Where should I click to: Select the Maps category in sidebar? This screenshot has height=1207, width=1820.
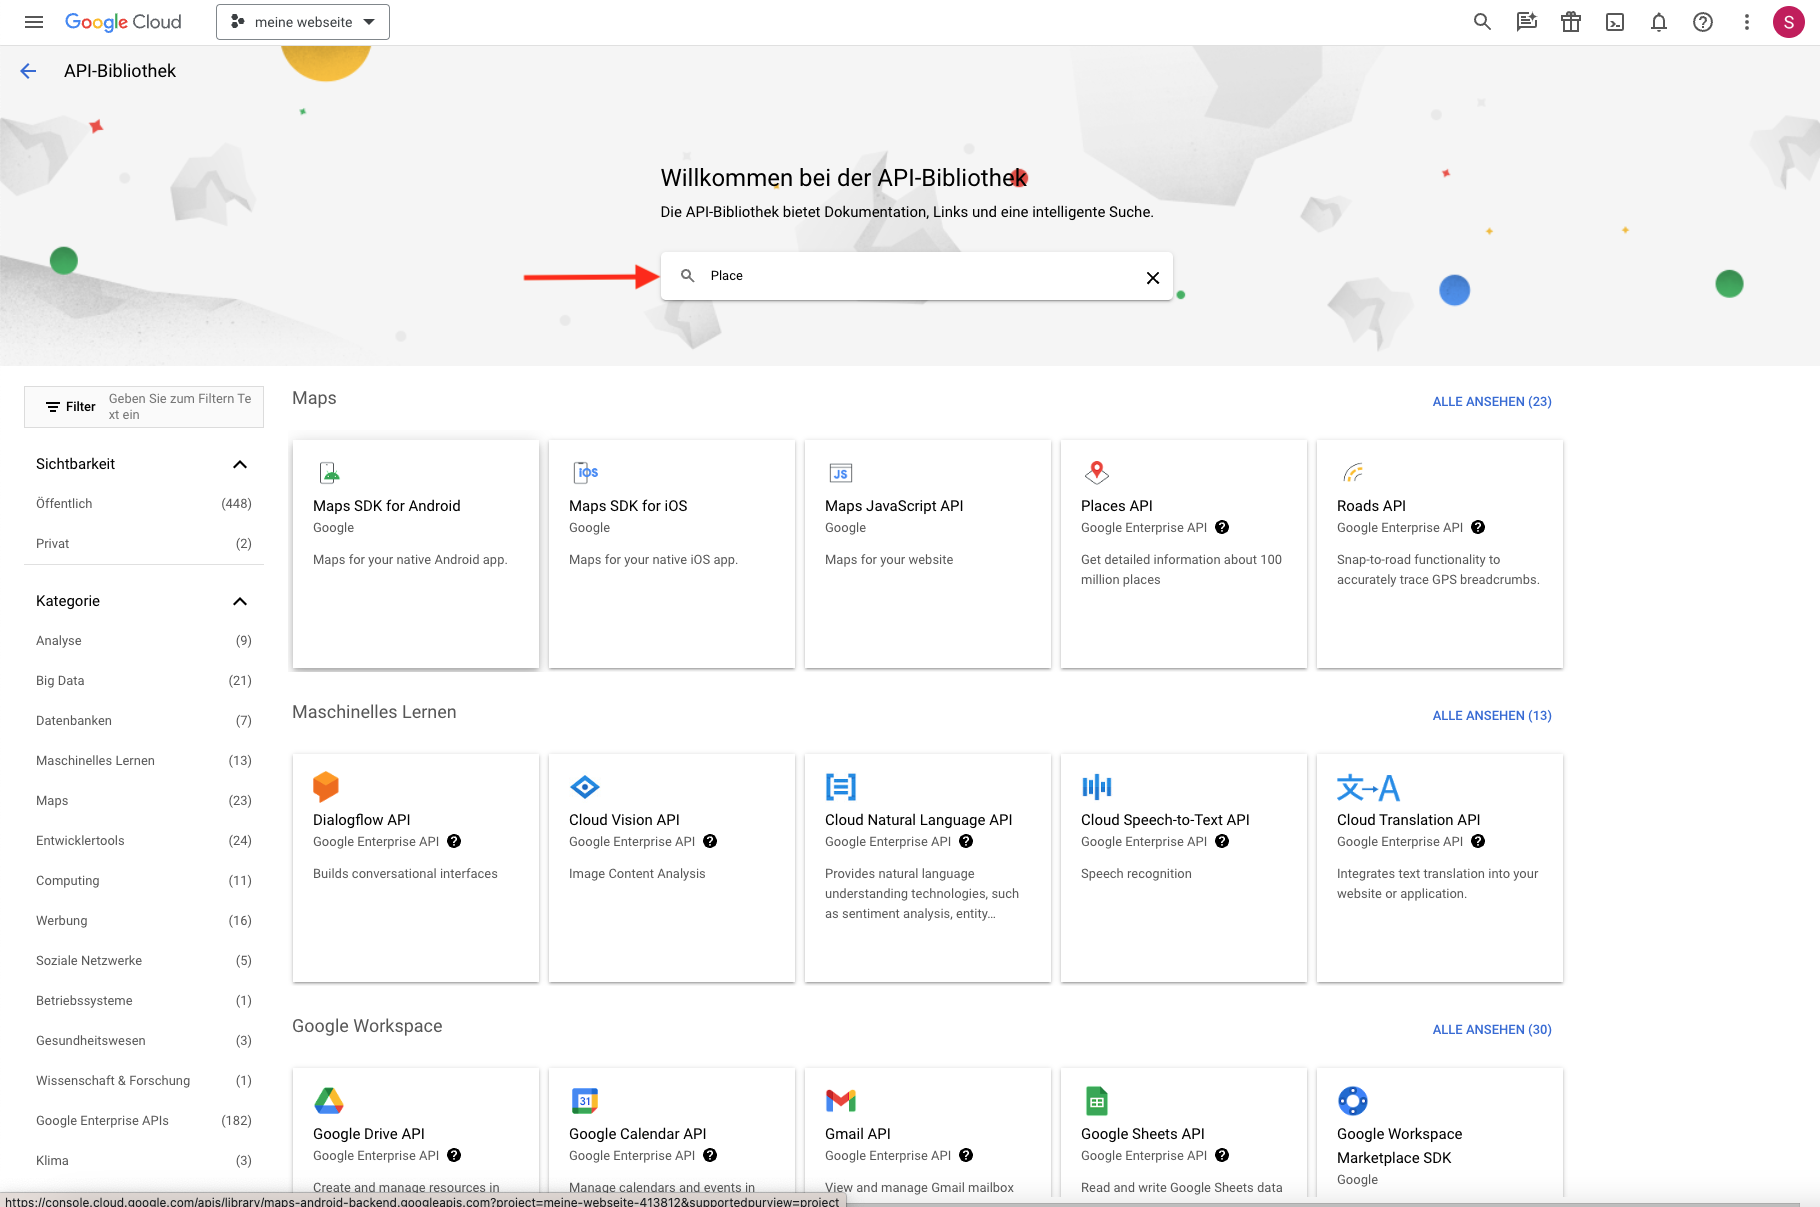pos(144,801)
